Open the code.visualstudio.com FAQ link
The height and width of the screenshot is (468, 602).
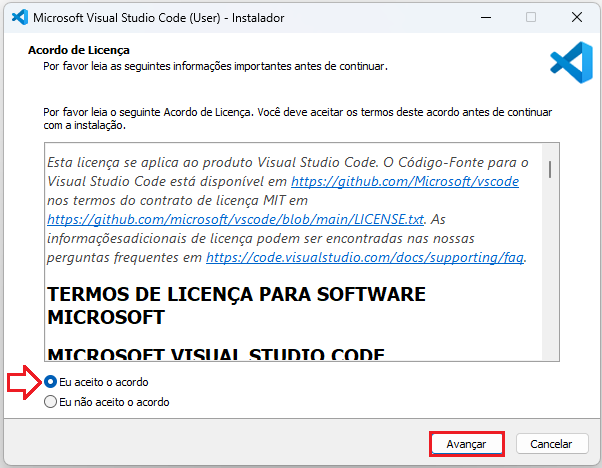point(365,257)
